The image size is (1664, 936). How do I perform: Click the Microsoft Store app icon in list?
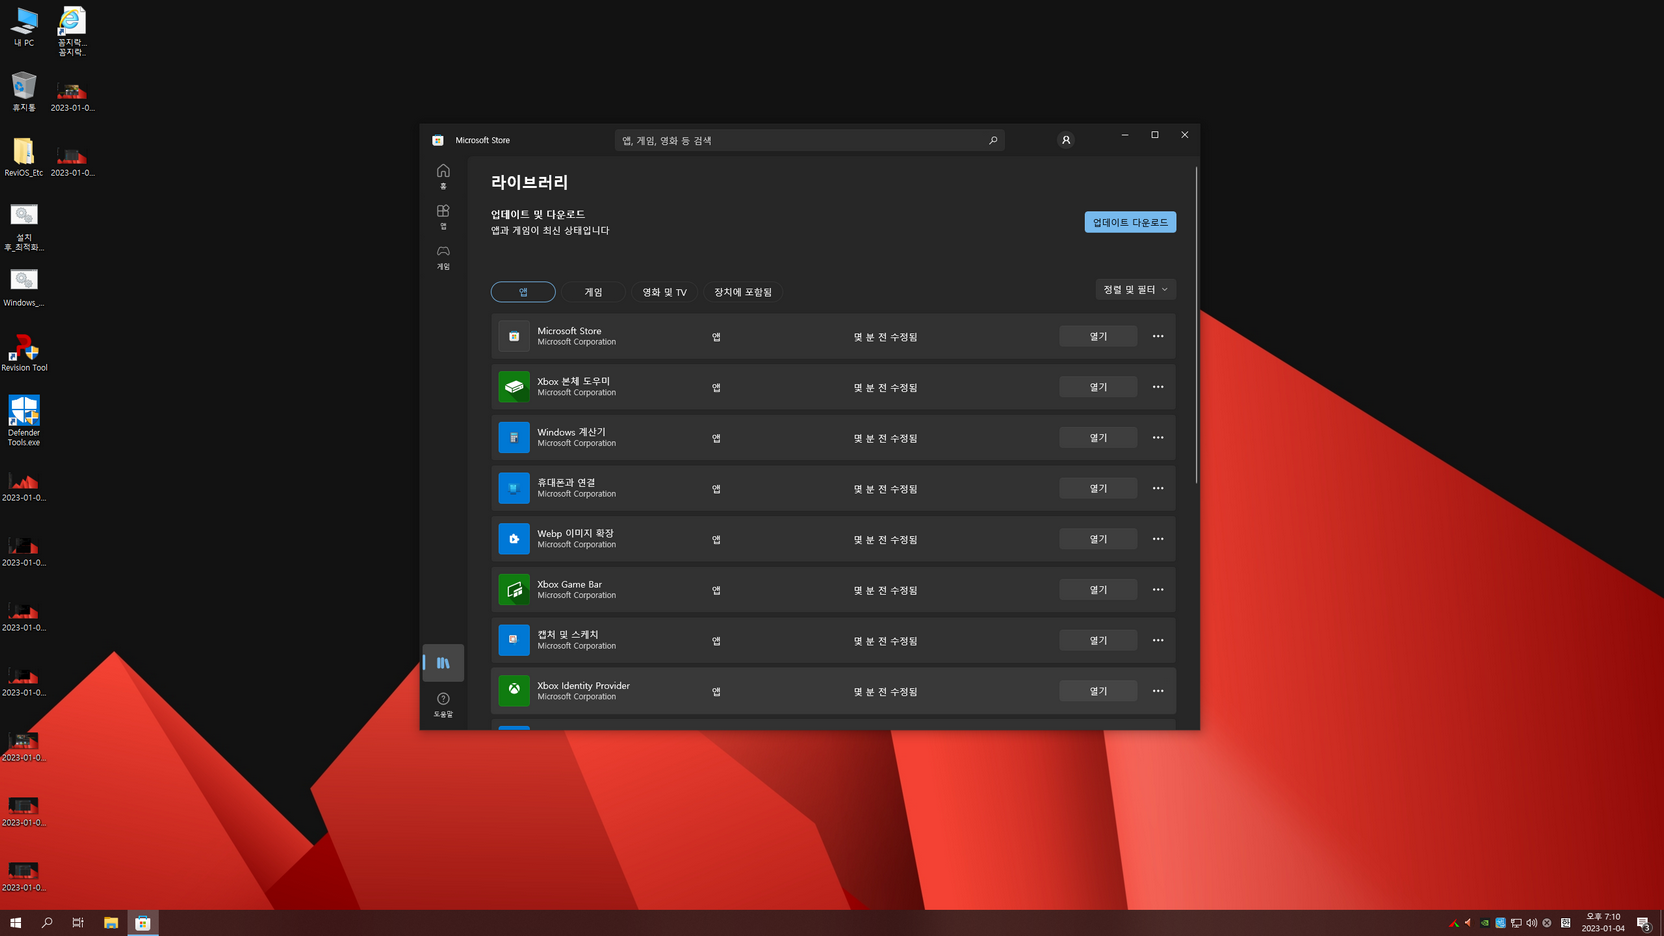[514, 337]
